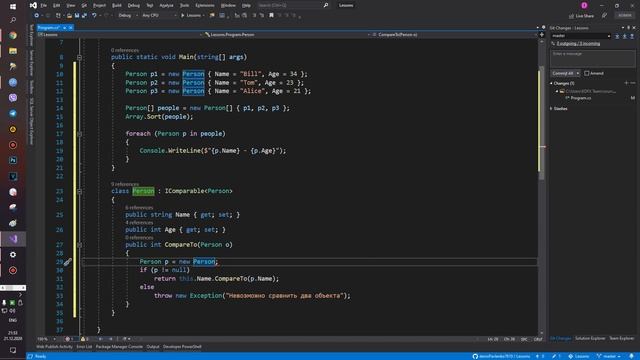640x360 pixels.
Task: Open the master branch dropdown in Git Changes
Action: (581, 36)
